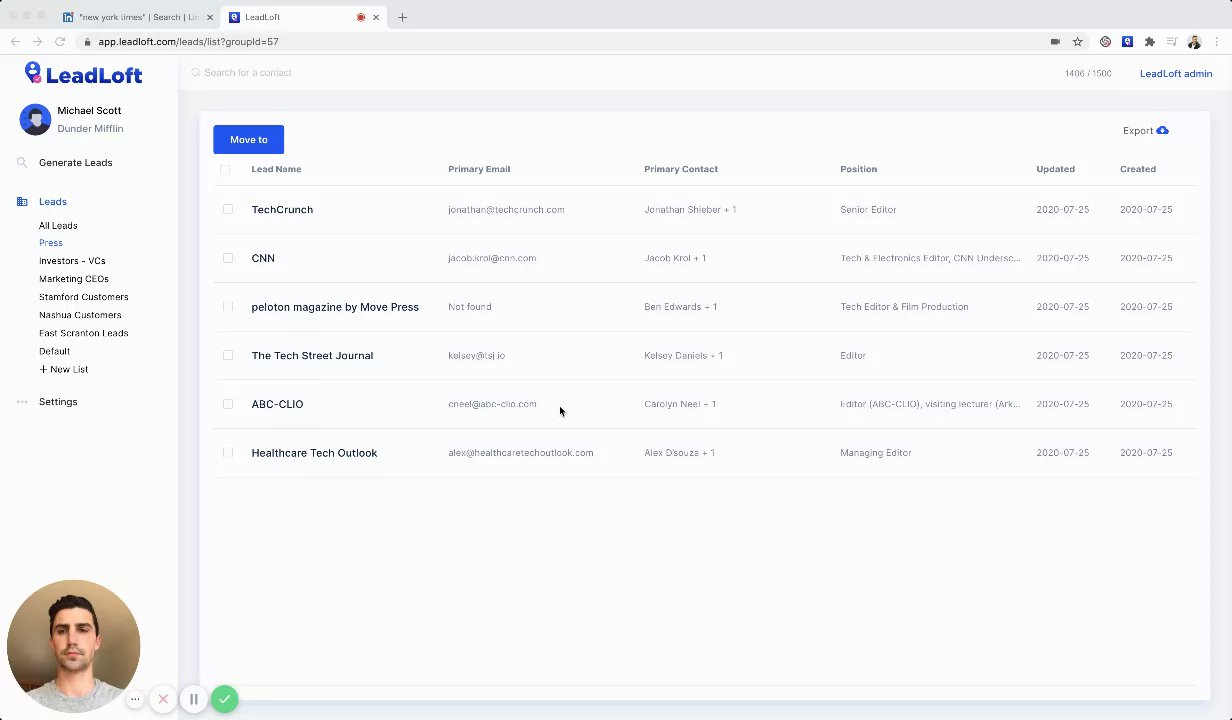Viewport: 1232px width, 720px height.
Task: Open the TechCrunch lead
Action: (282, 209)
